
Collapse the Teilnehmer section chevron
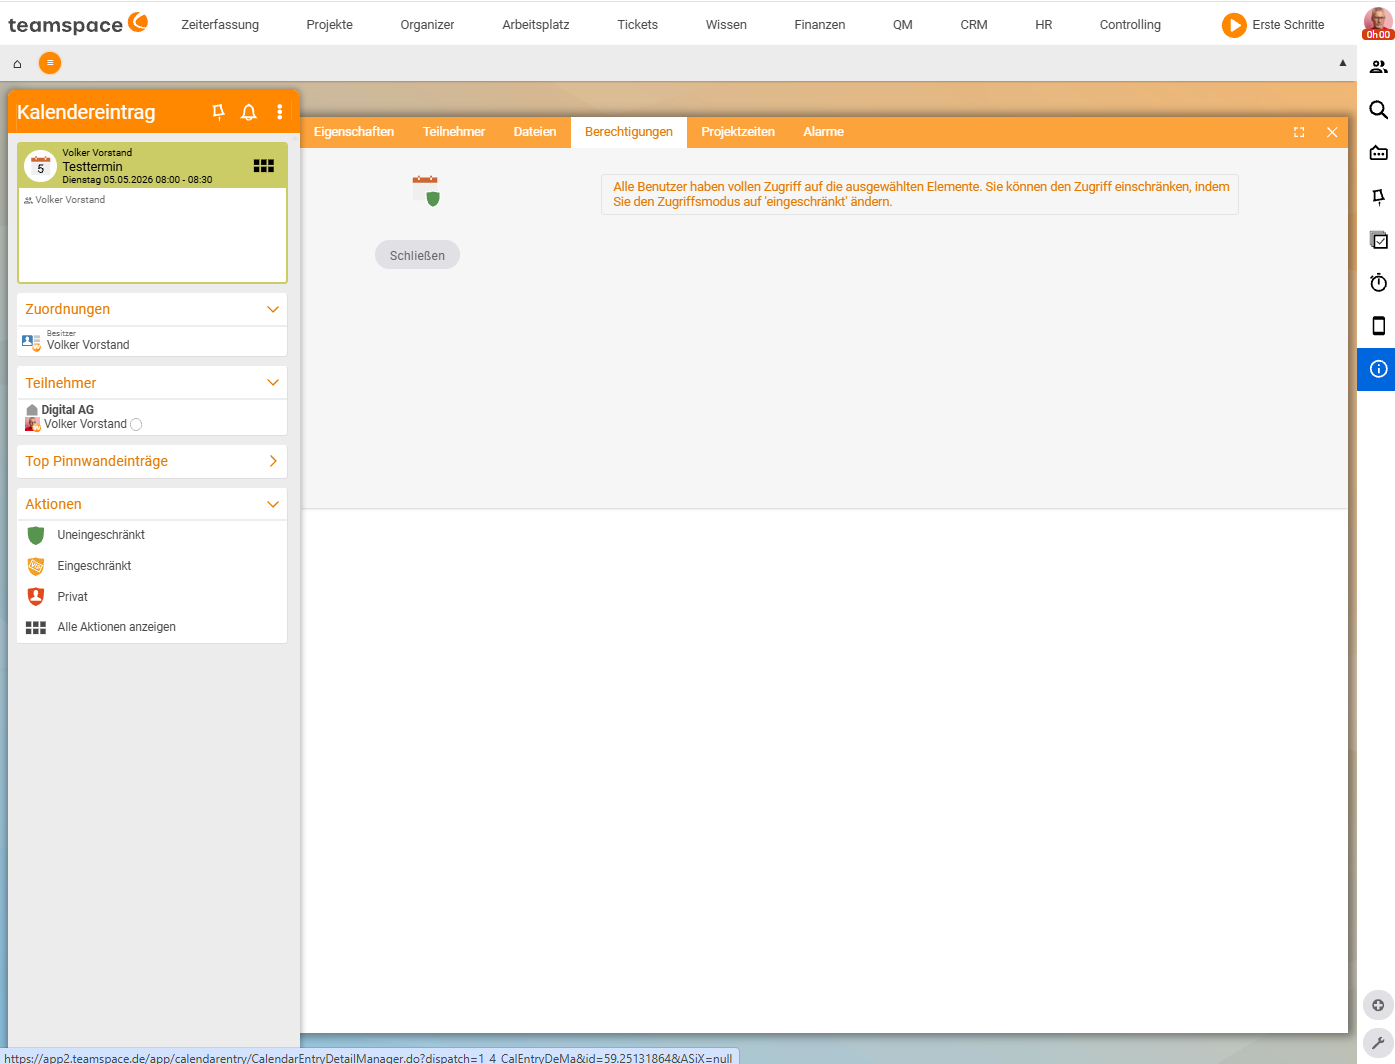(273, 383)
